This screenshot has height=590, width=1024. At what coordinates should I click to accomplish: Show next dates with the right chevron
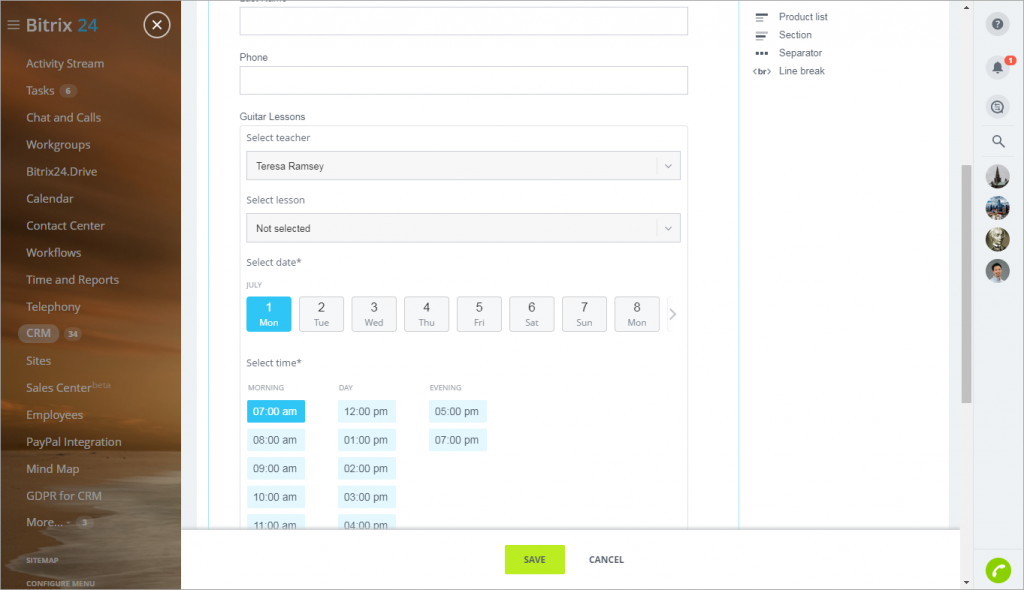point(673,314)
